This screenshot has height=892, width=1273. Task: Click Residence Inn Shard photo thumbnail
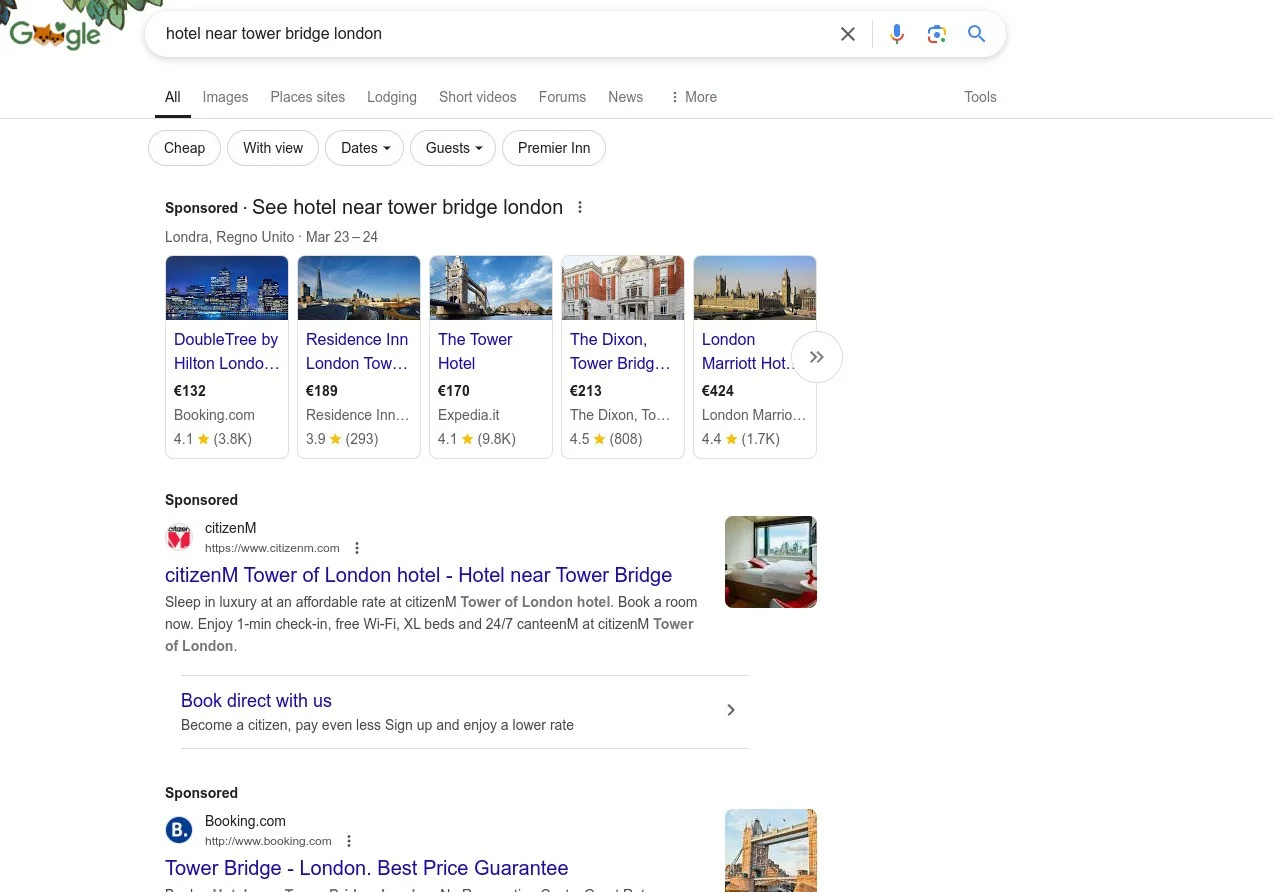(359, 288)
